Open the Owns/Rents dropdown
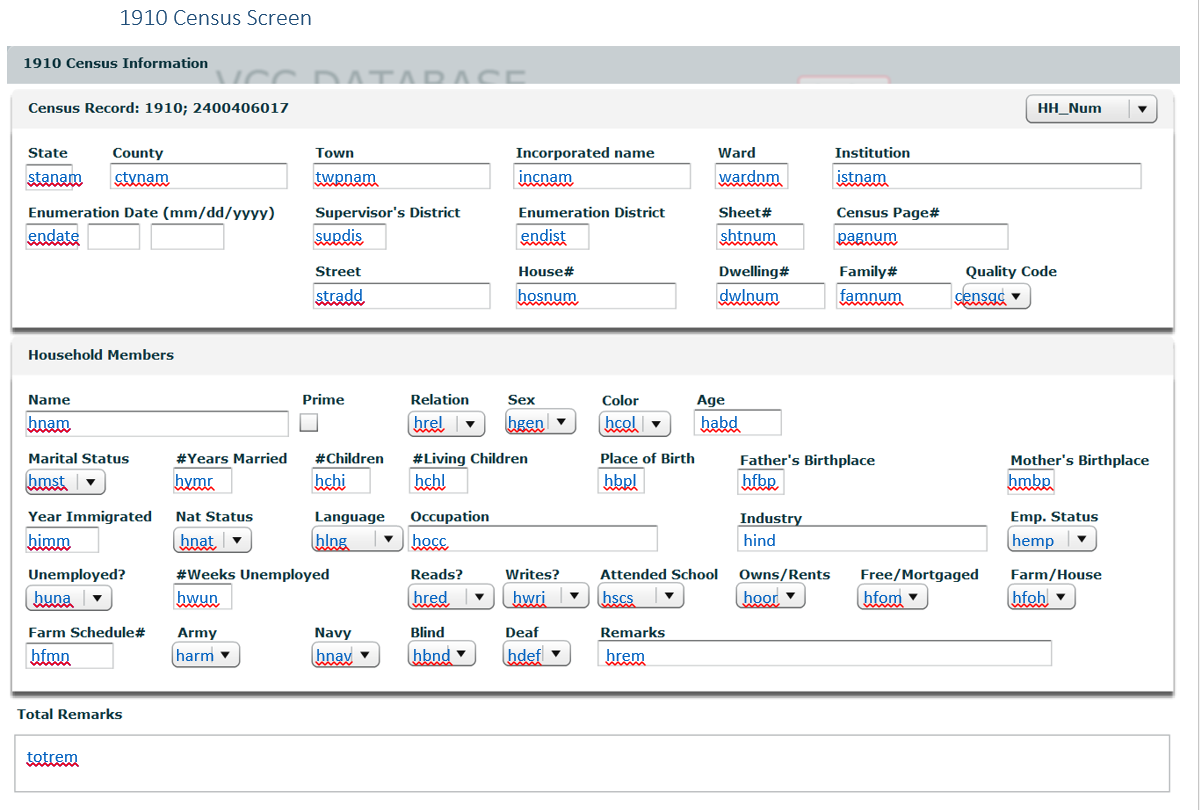 pos(771,597)
